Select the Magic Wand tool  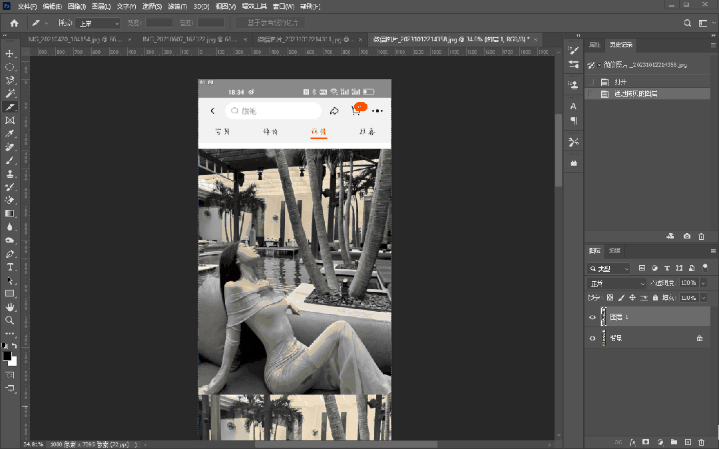point(10,94)
